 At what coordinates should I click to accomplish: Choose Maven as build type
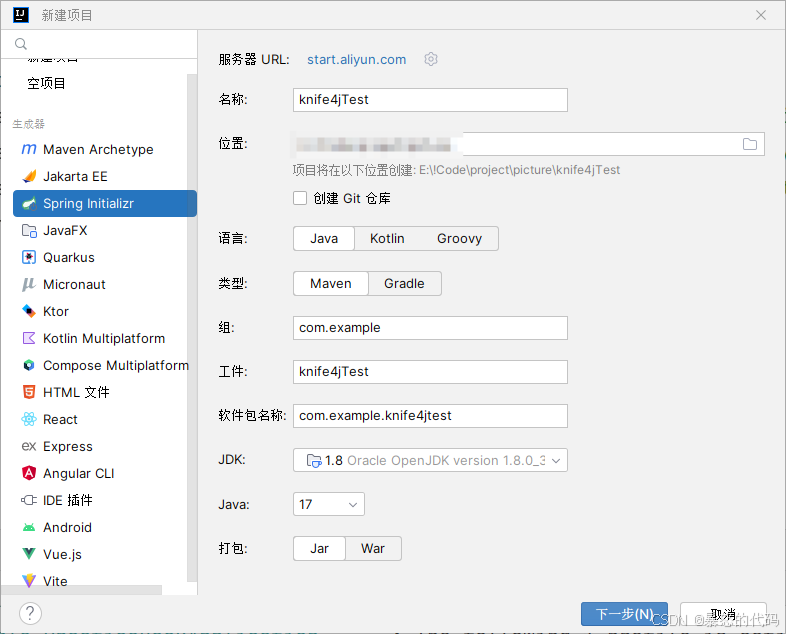pos(331,284)
